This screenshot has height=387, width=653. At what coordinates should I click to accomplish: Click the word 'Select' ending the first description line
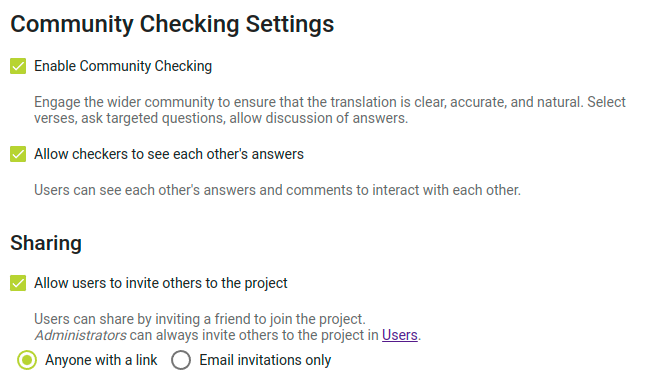pyautogui.click(x=606, y=102)
